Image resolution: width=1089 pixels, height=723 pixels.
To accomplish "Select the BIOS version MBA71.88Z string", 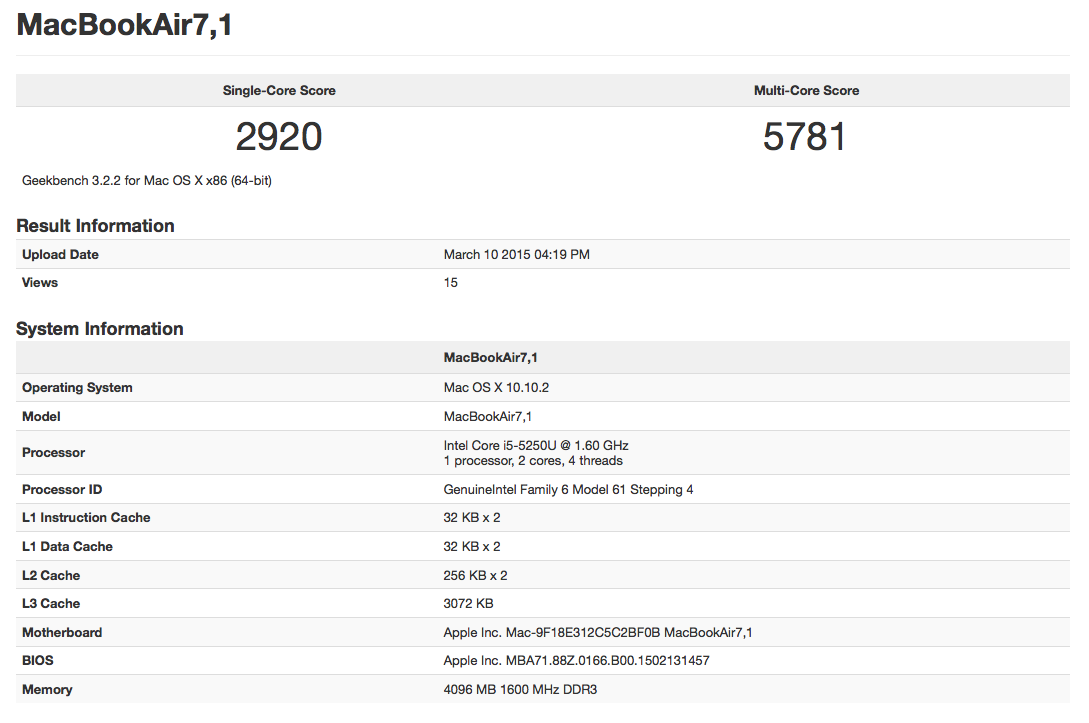I will tap(576, 661).
